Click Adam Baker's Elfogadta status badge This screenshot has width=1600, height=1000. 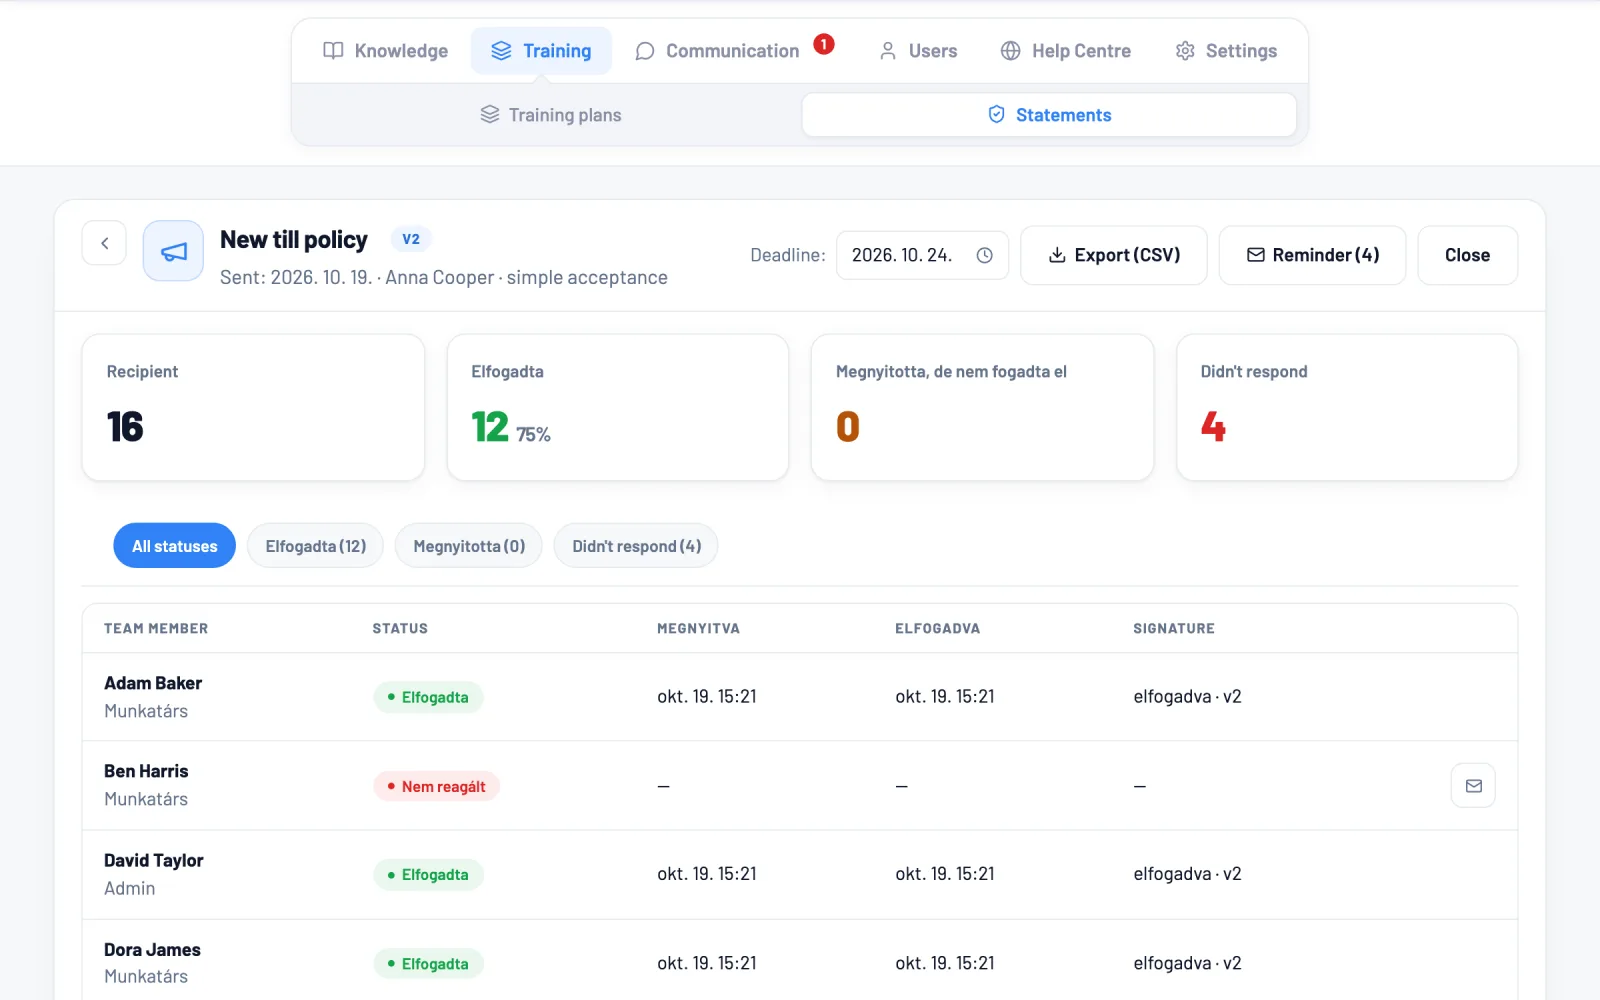[428, 697]
